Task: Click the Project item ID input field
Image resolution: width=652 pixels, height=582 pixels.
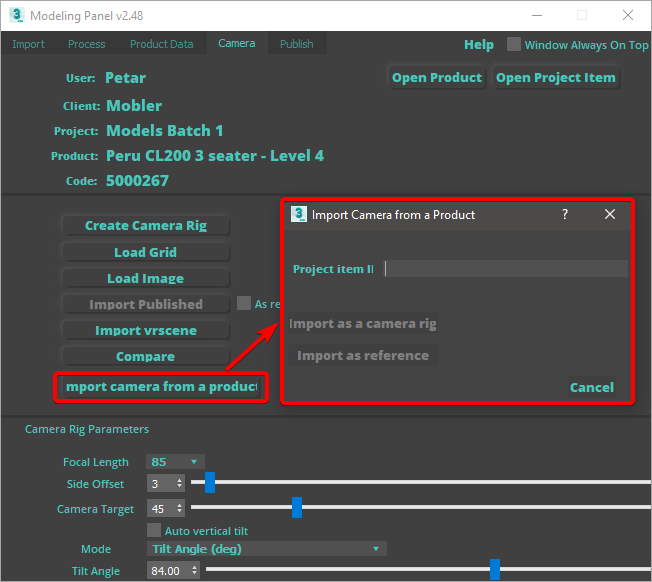Action: (x=506, y=269)
